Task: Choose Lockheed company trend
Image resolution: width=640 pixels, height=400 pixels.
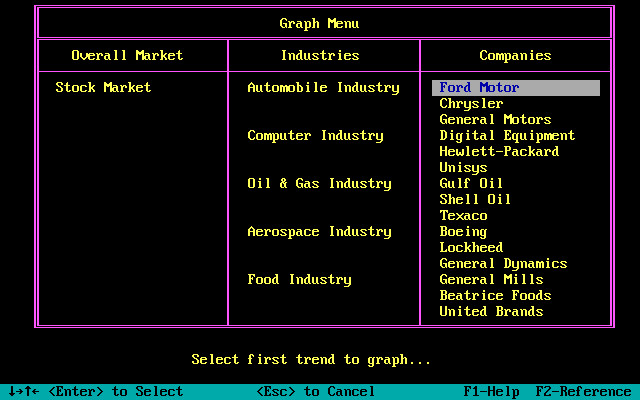Action: (x=471, y=247)
